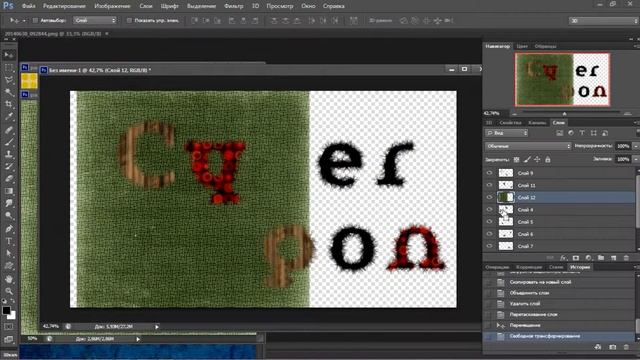Change the screen mode
Viewport: 640px width, 360px height.
[9, 339]
